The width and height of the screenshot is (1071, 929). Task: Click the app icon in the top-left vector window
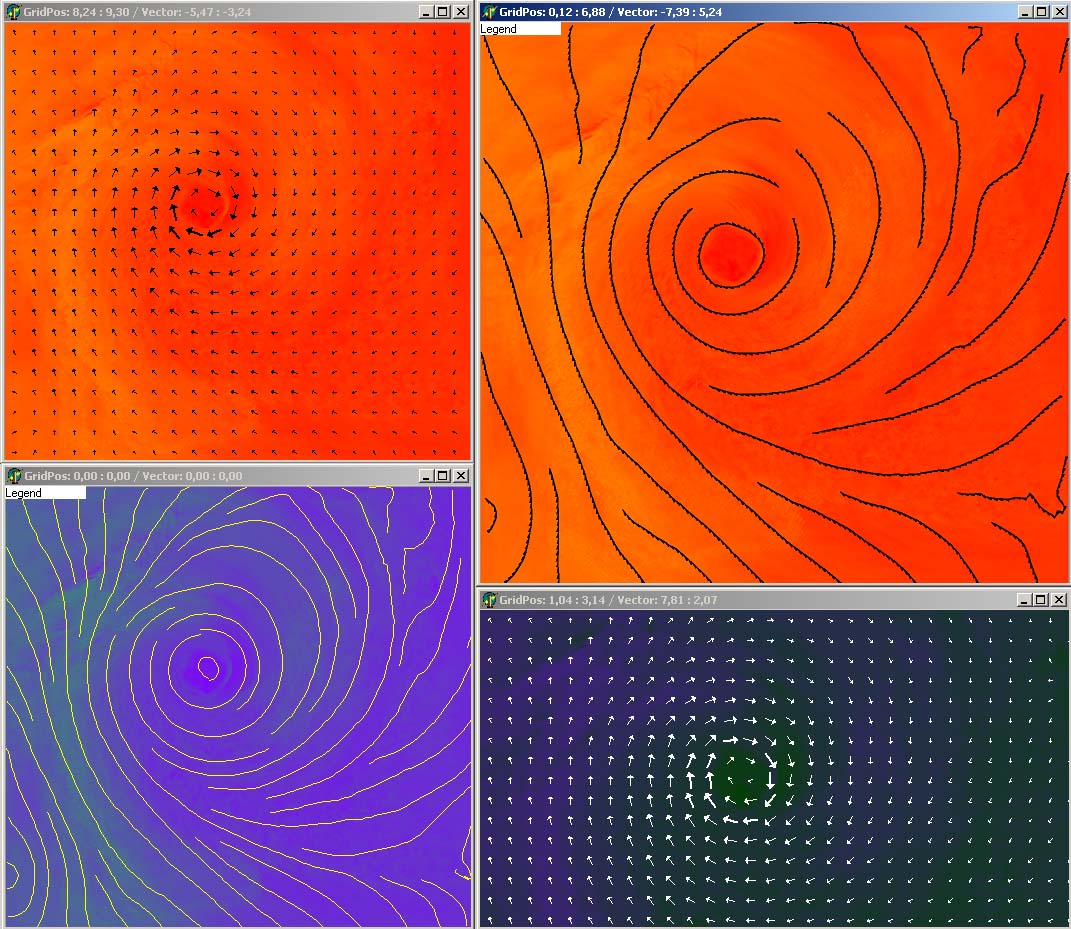click(x=14, y=12)
